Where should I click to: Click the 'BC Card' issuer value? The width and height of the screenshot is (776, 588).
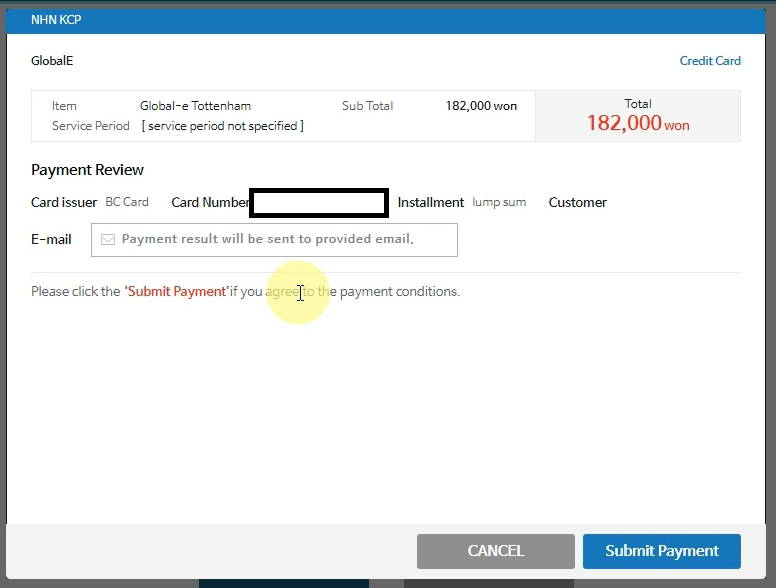coord(127,202)
